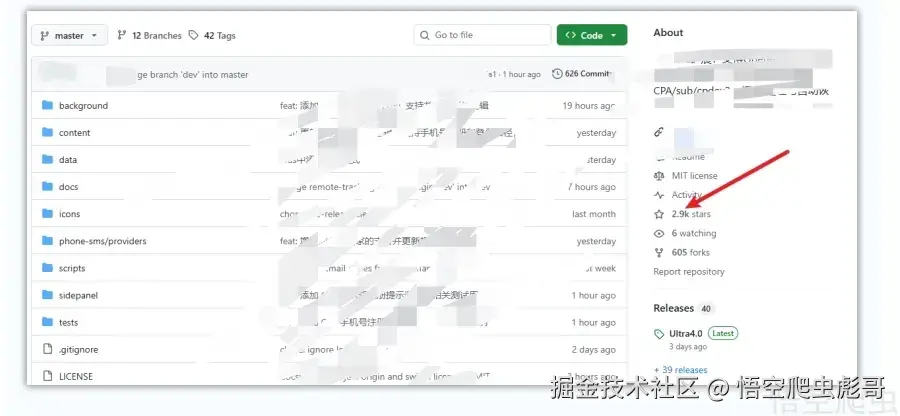Image resolution: width=900 pixels, height=416 pixels.
Task: Open the sidepanel folder name
Action: click(x=78, y=296)
